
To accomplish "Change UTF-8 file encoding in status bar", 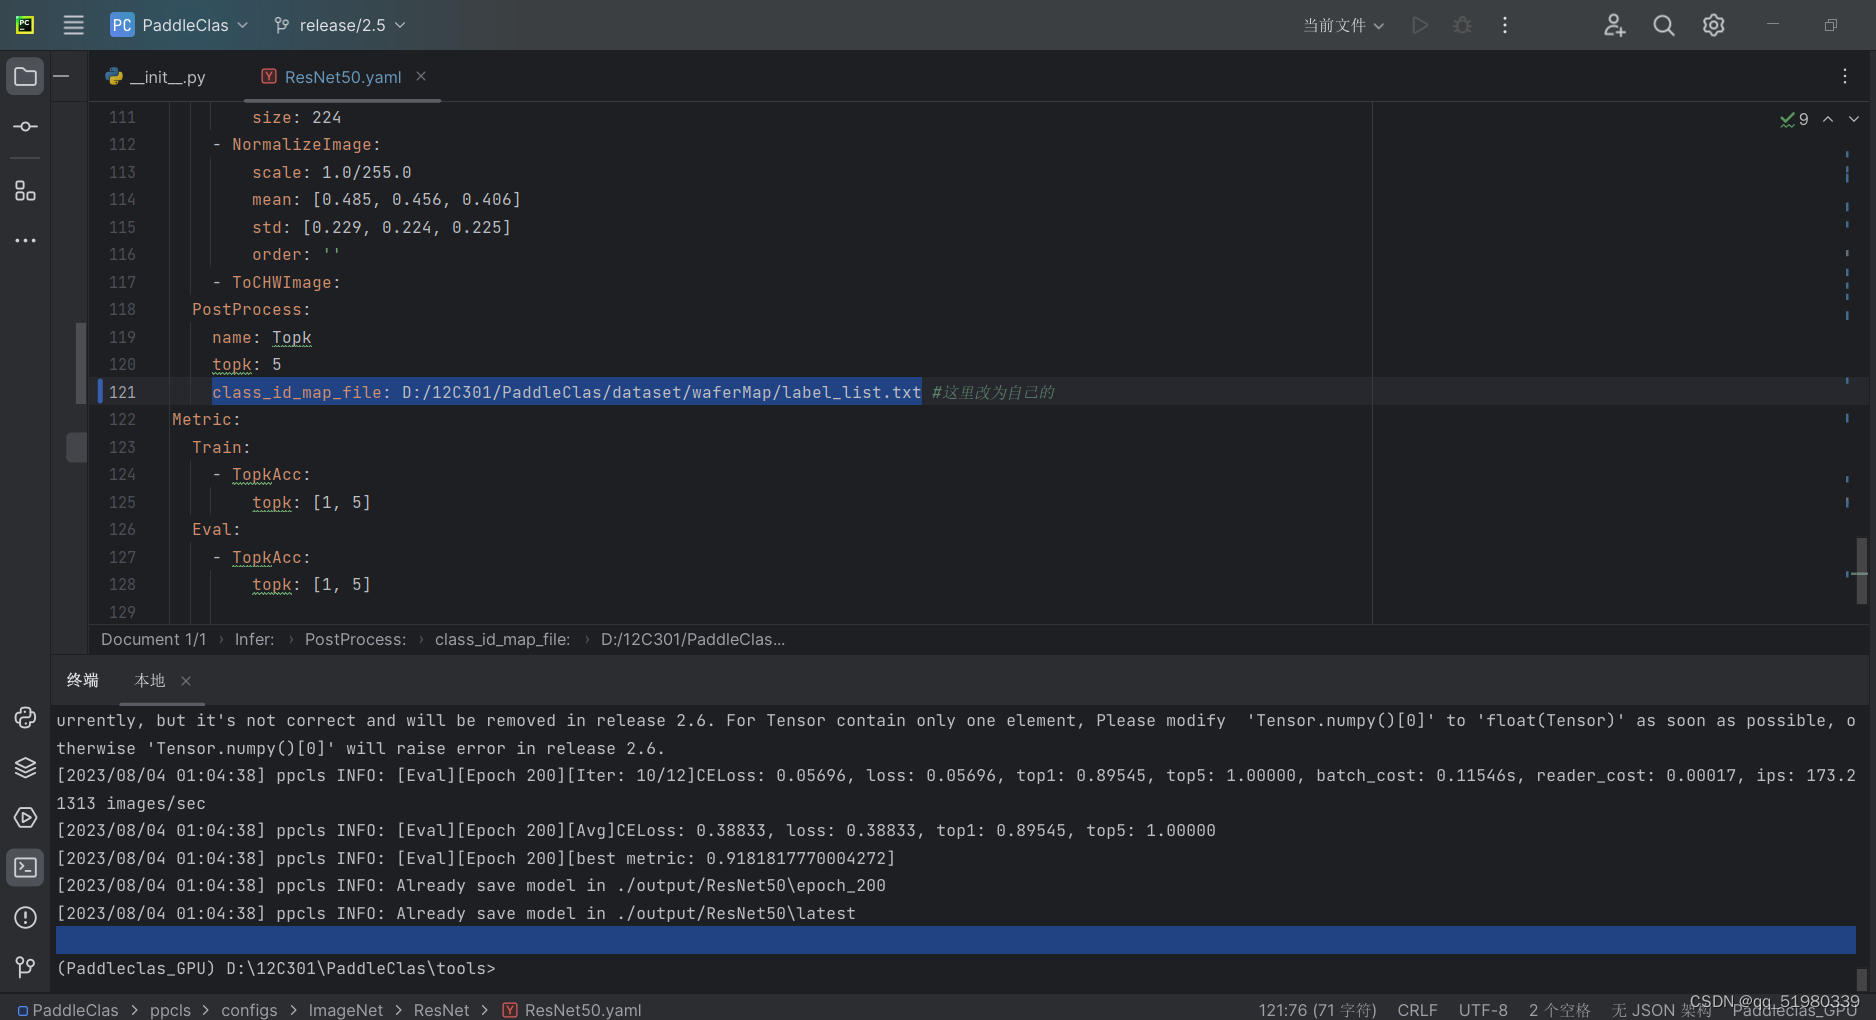I will (1483, 1010).
